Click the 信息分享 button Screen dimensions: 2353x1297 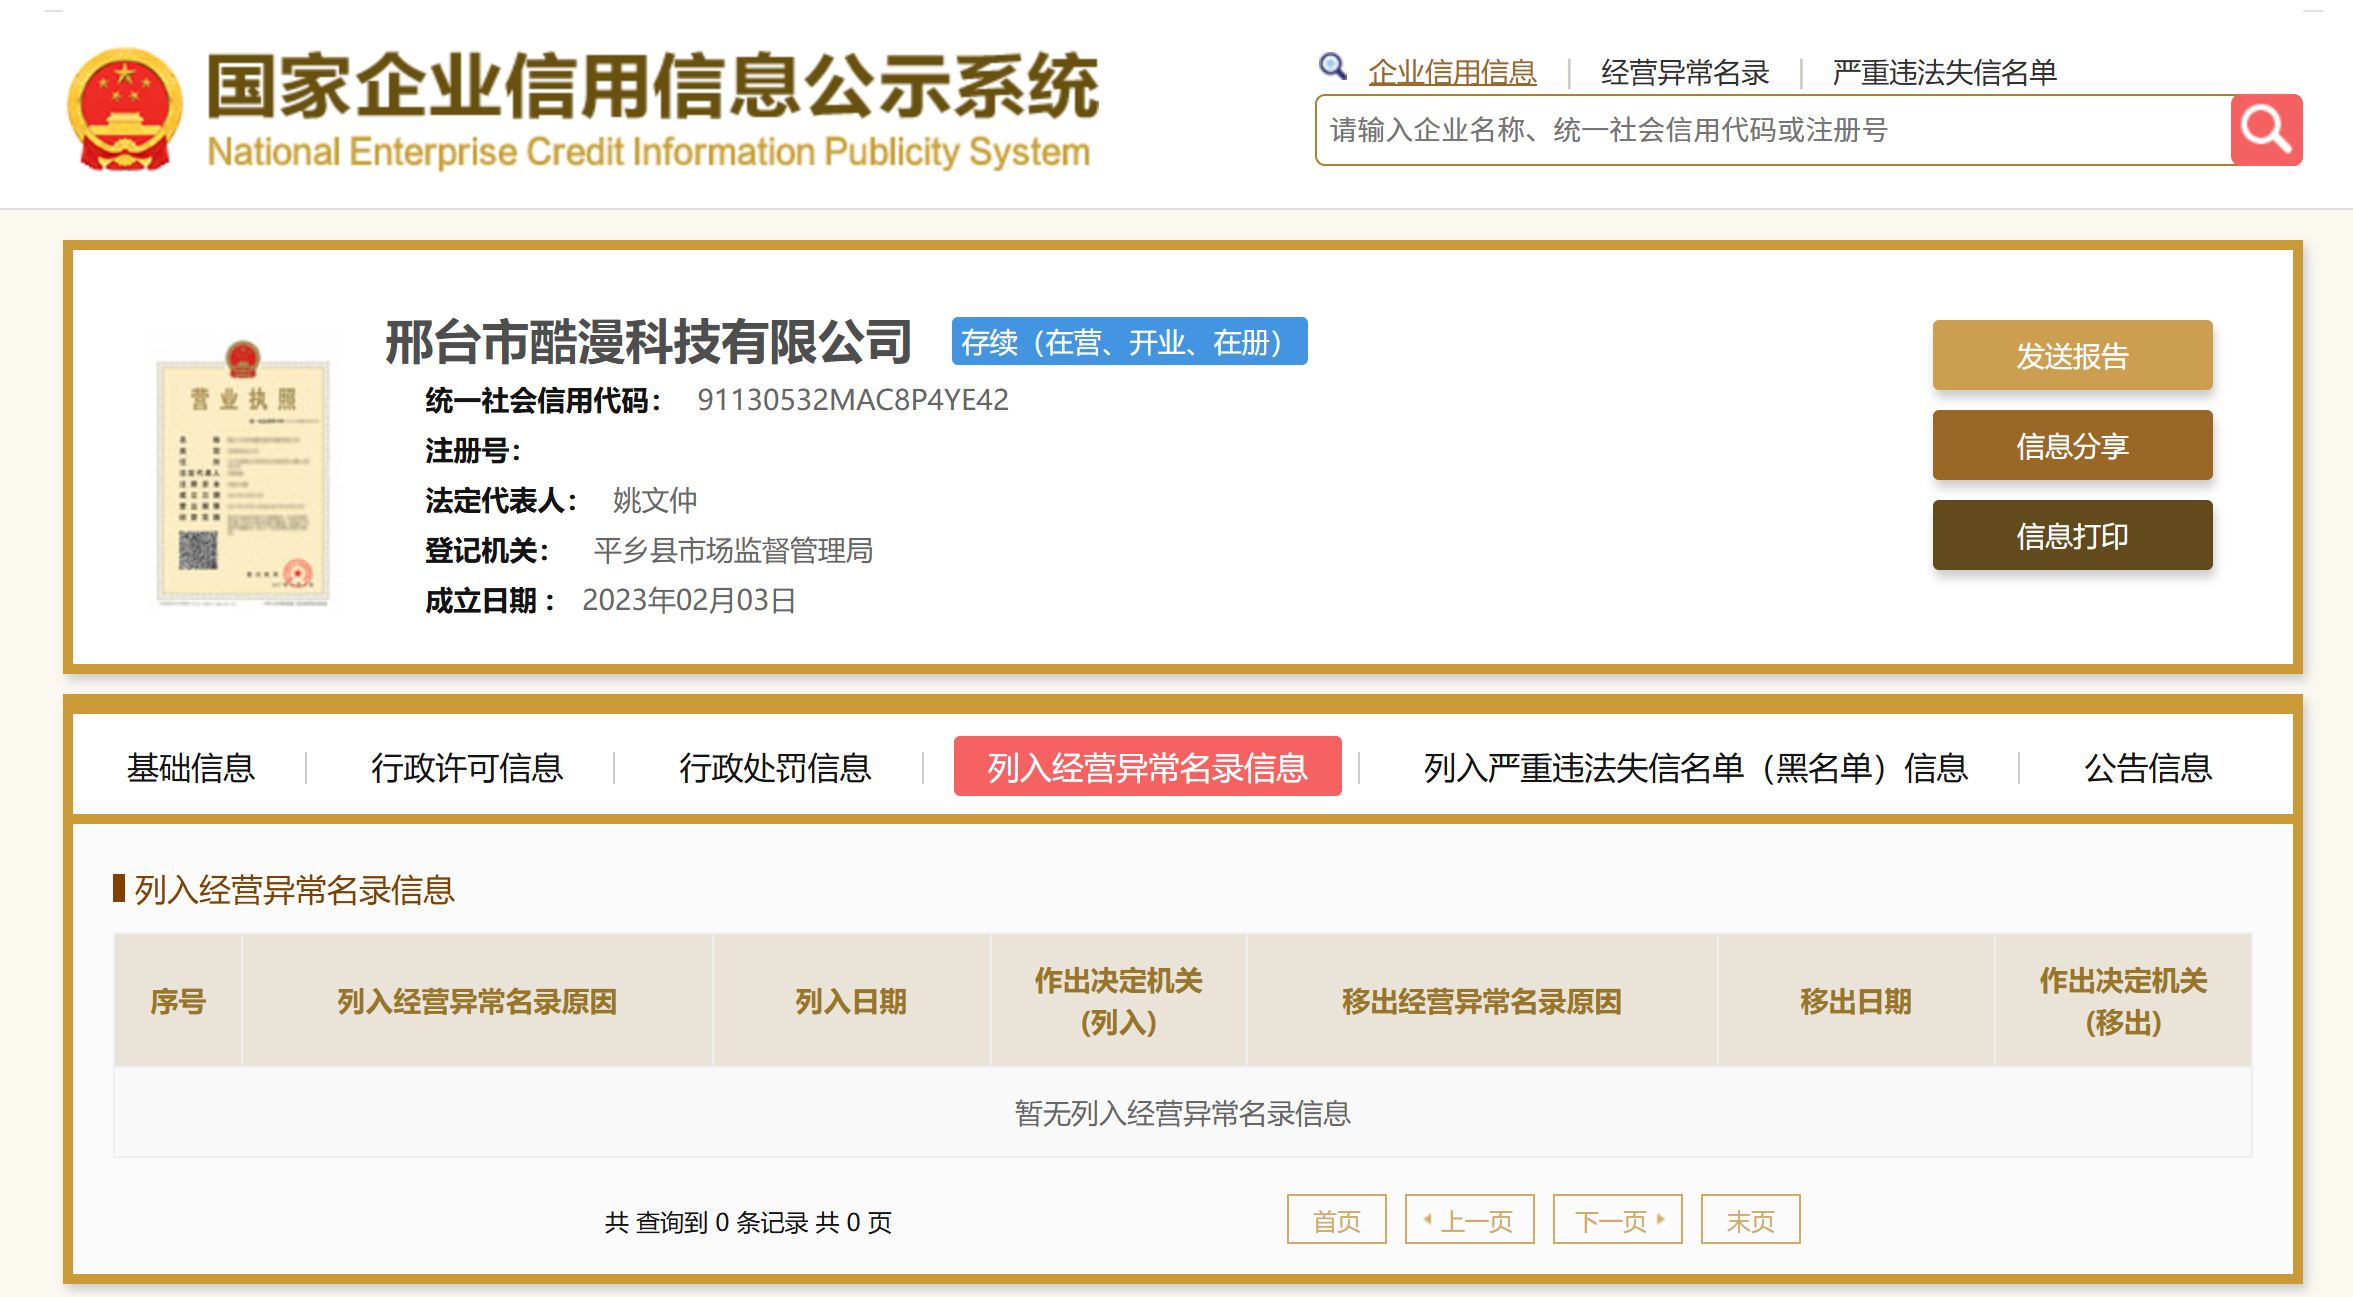(x=2072, y=445)
